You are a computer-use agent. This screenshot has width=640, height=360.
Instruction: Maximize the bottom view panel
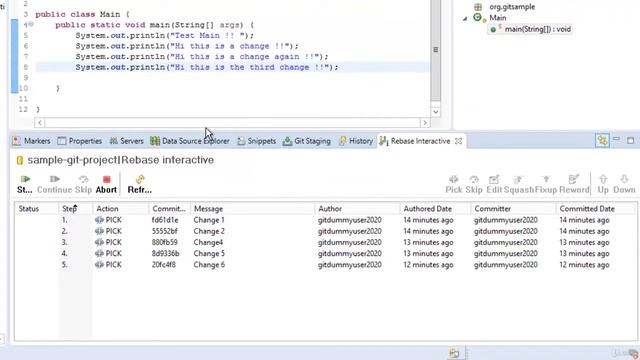(x=631, y=140)
